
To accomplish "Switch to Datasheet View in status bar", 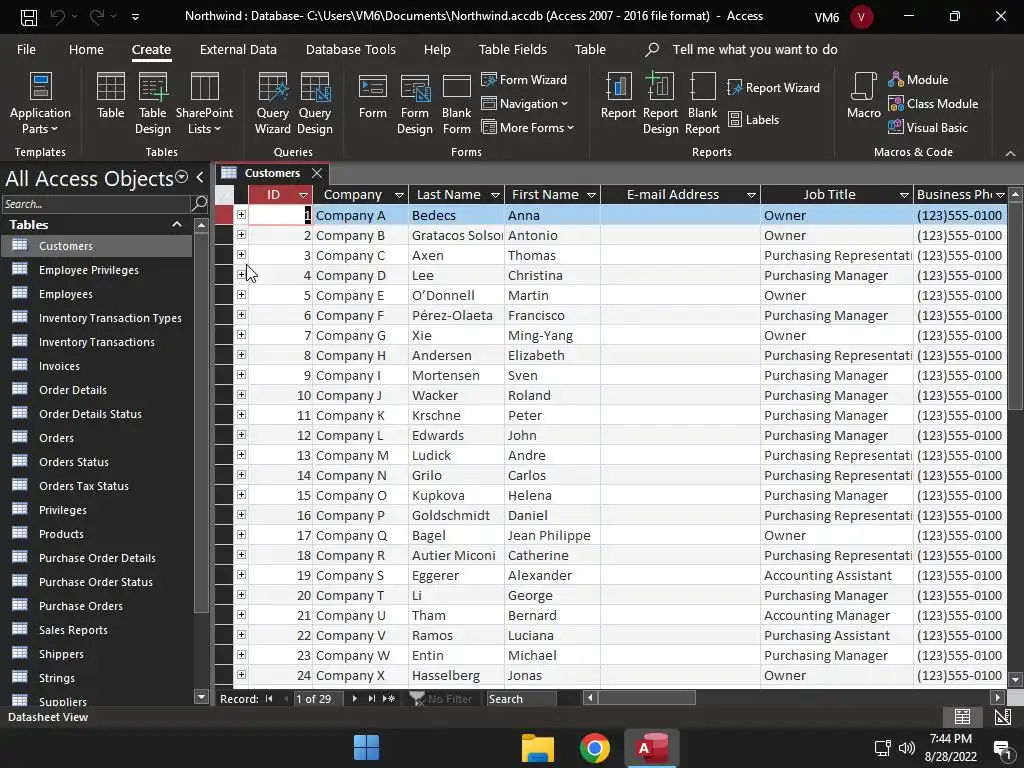I will pos(962,716).
